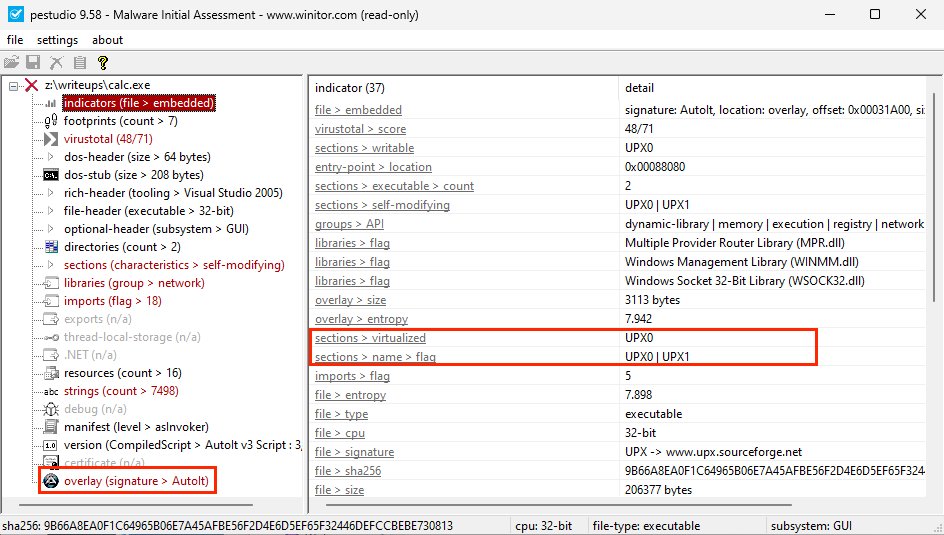This screenshot has width=944, height=535.
Task: Click the file > sha256 link
Action: tap(348, 471)
